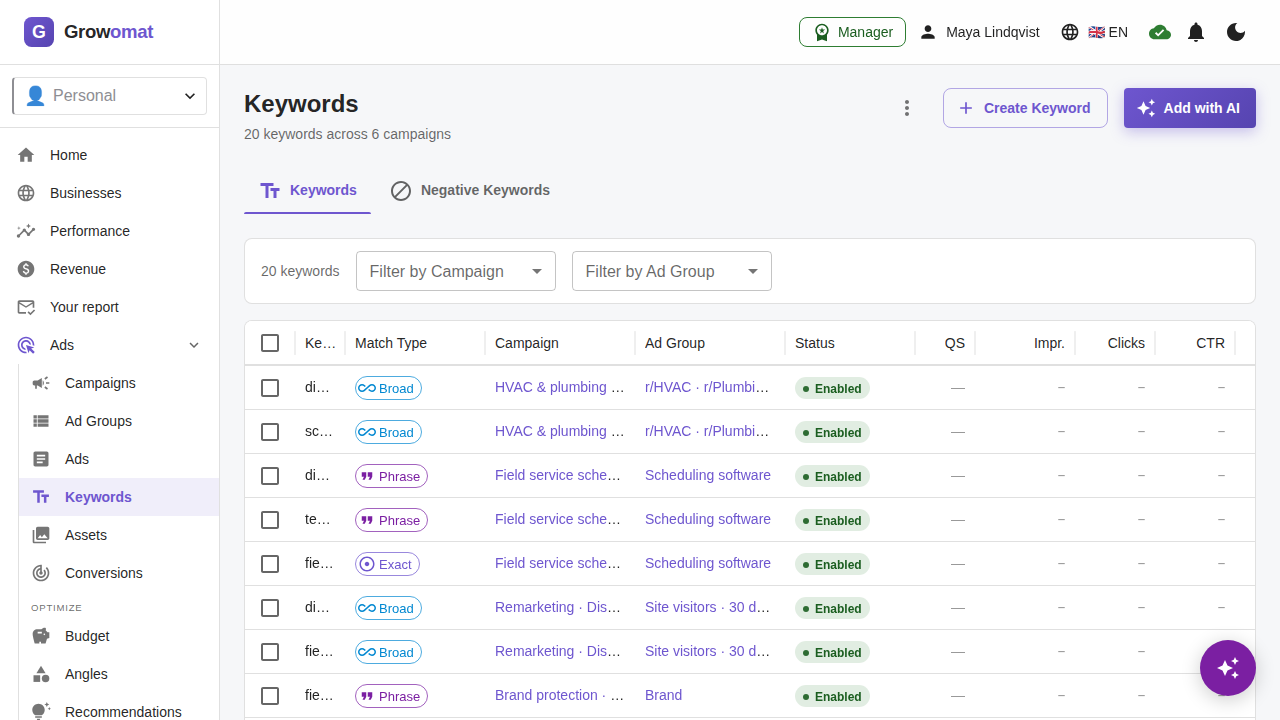Switch to Negative Keywords tab
Viewport: 1280px width, 720px height.
[470, 190]
